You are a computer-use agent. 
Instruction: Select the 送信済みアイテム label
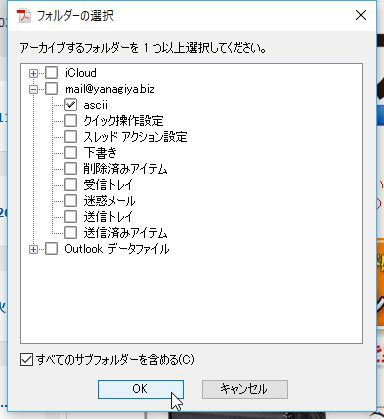point(125,233)
